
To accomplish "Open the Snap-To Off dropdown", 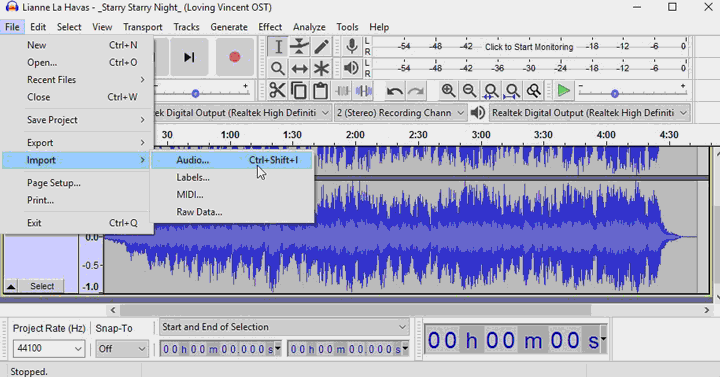I will (122, 349).
